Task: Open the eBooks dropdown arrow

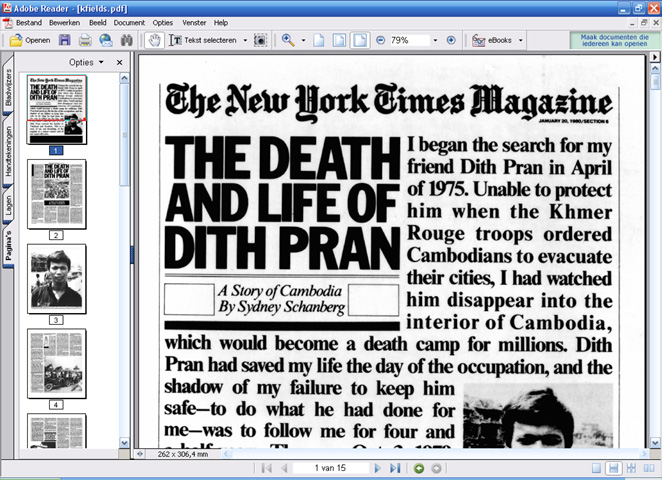Action: [520, 41]
